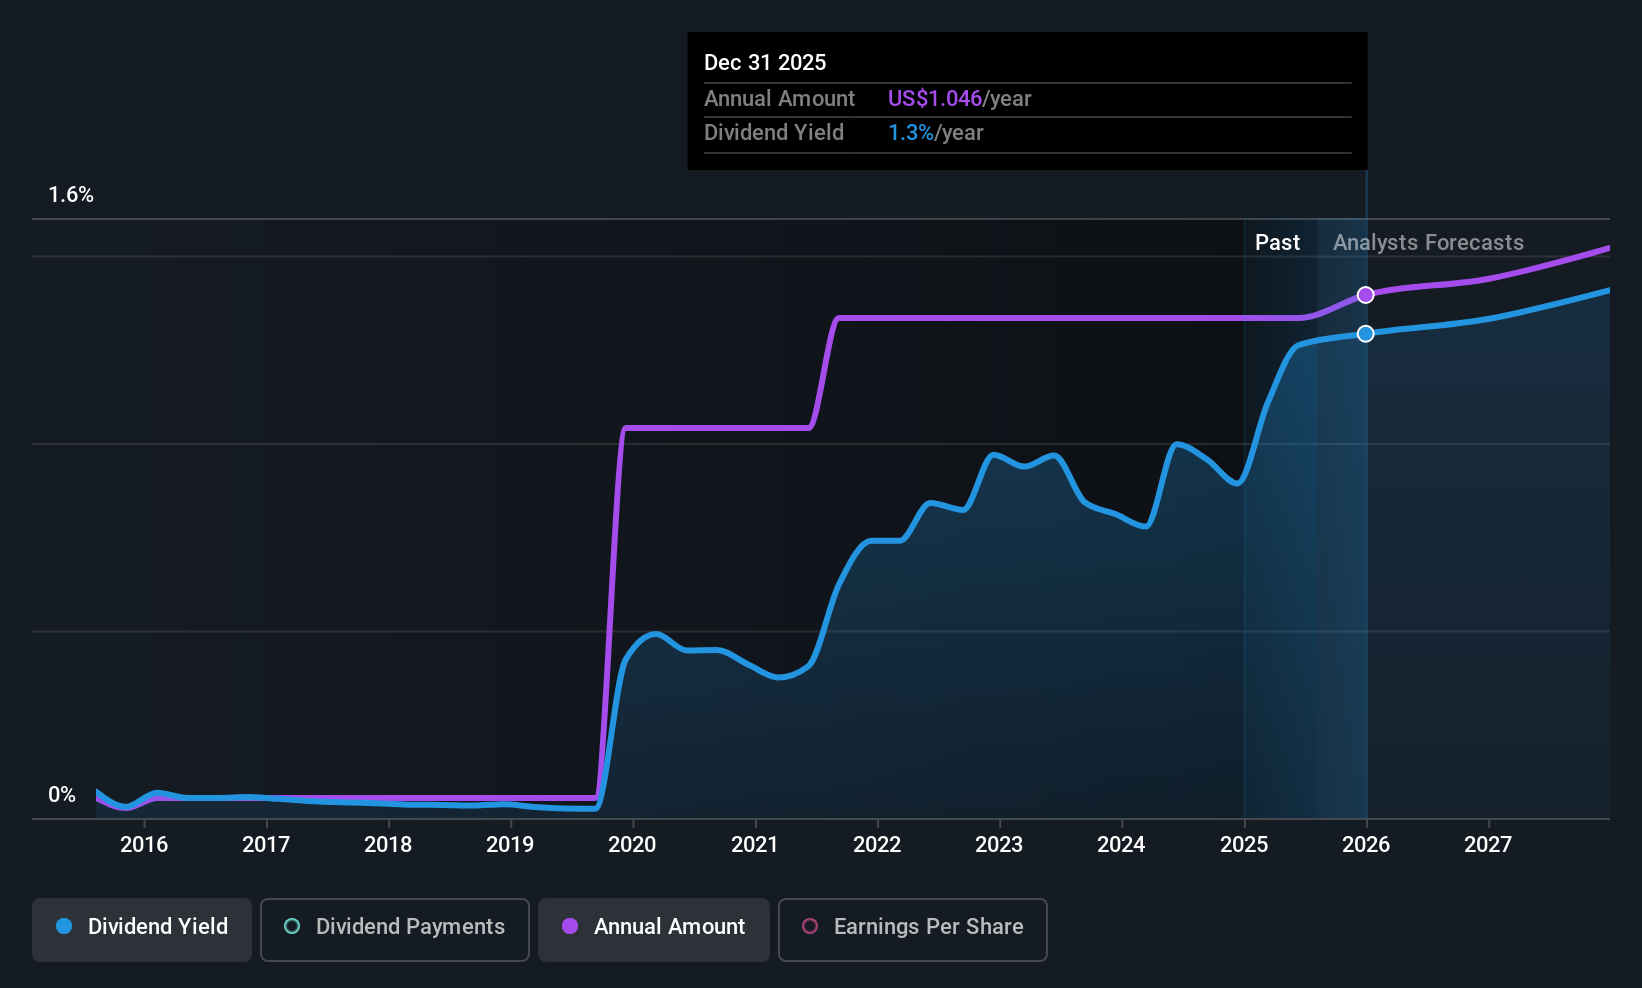The width and height of the screenshot is (1642, 988).
Task: Click the 2017 x-axis label
Action: tap(266, 844)
